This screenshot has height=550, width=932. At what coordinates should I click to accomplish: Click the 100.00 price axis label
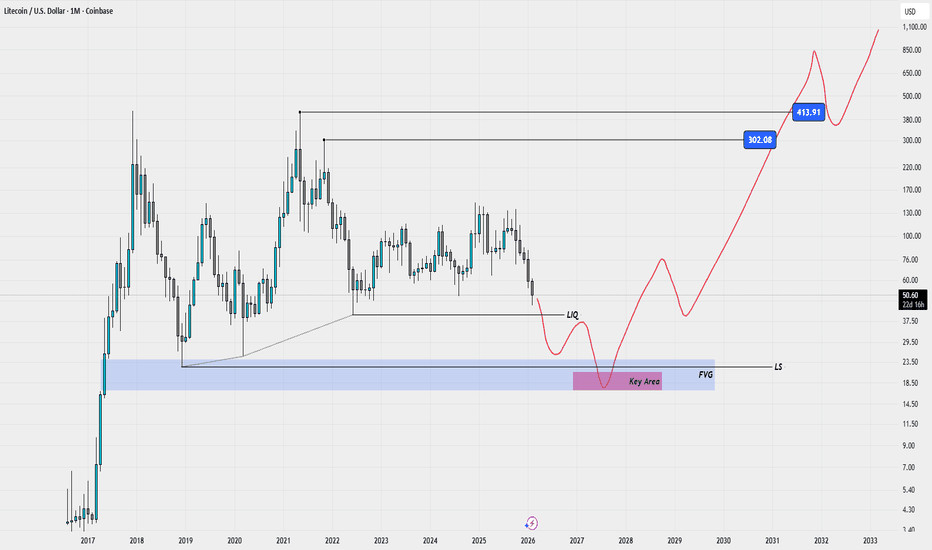(910, 237)
